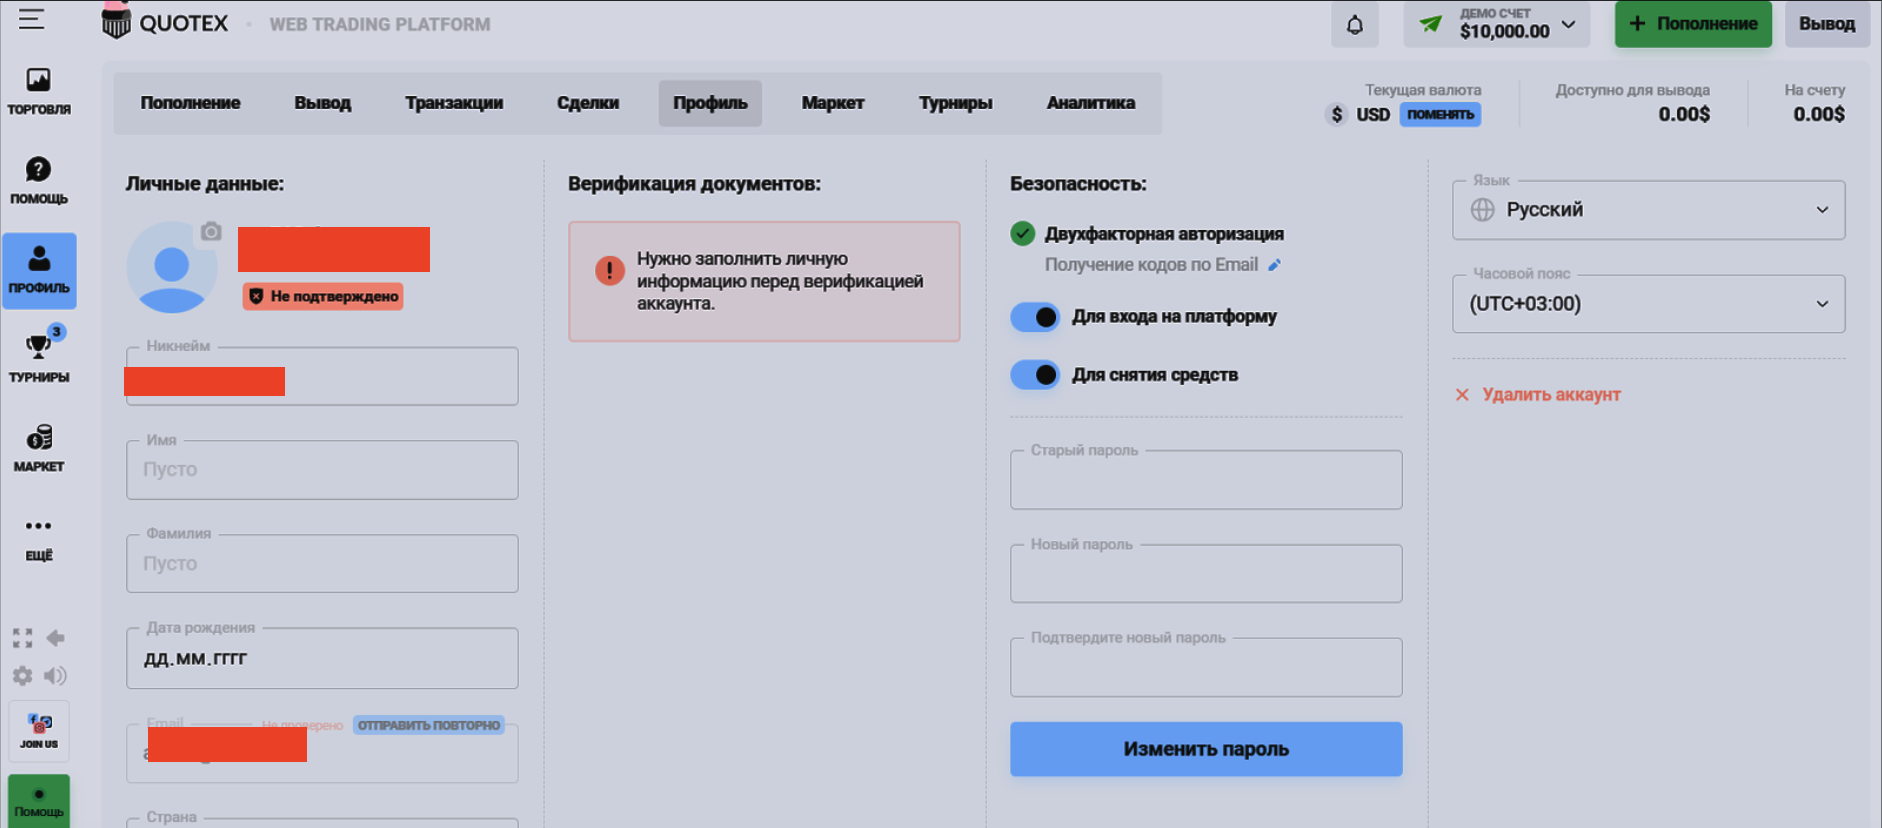Mute sound with speaker icon
The image size is (1882, 828).
(x=56, y=676)
